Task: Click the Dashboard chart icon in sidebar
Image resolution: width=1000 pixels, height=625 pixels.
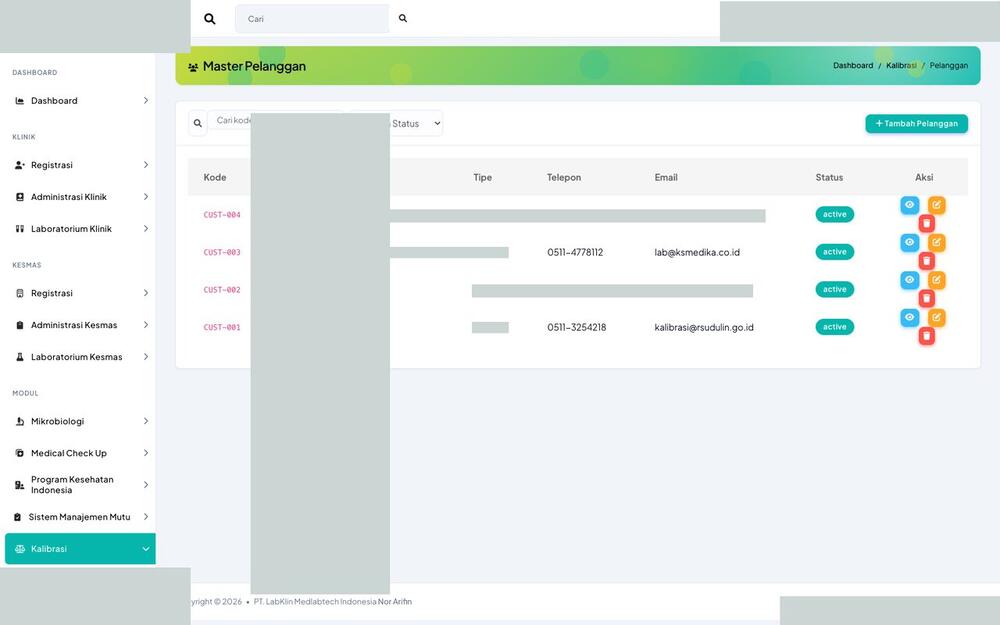Action: 20,101
